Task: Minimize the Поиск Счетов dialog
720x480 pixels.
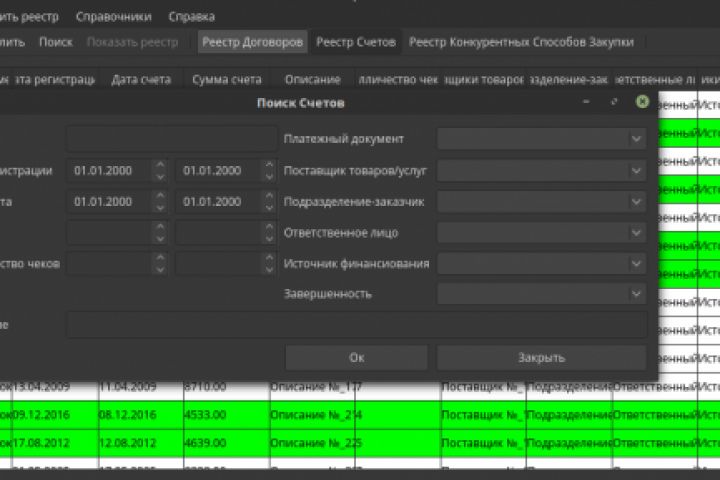Action: (x=586, y=102)
